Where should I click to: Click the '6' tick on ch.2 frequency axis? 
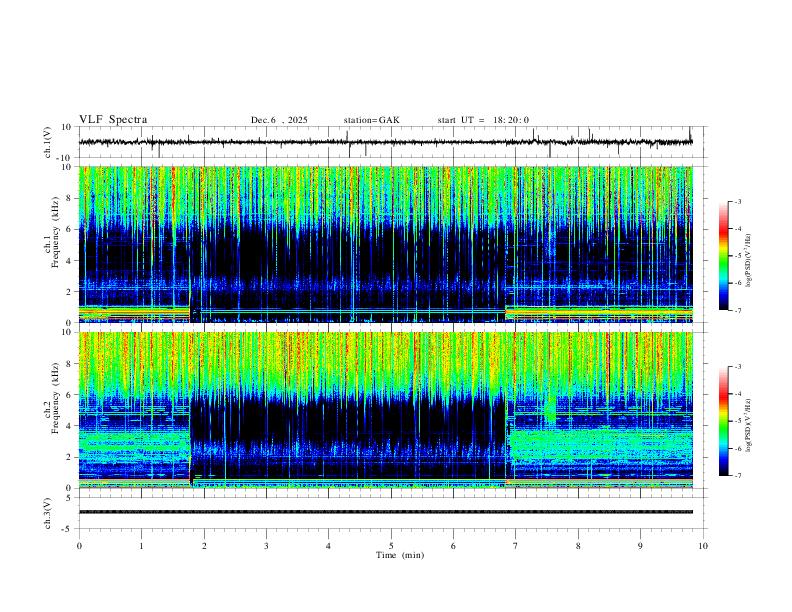69,395
